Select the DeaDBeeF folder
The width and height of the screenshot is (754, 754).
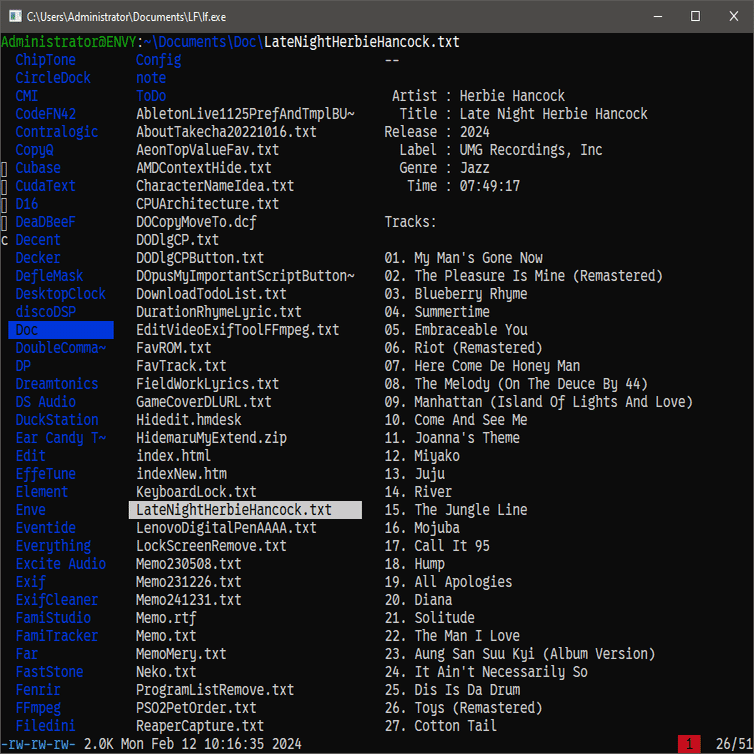46,222
